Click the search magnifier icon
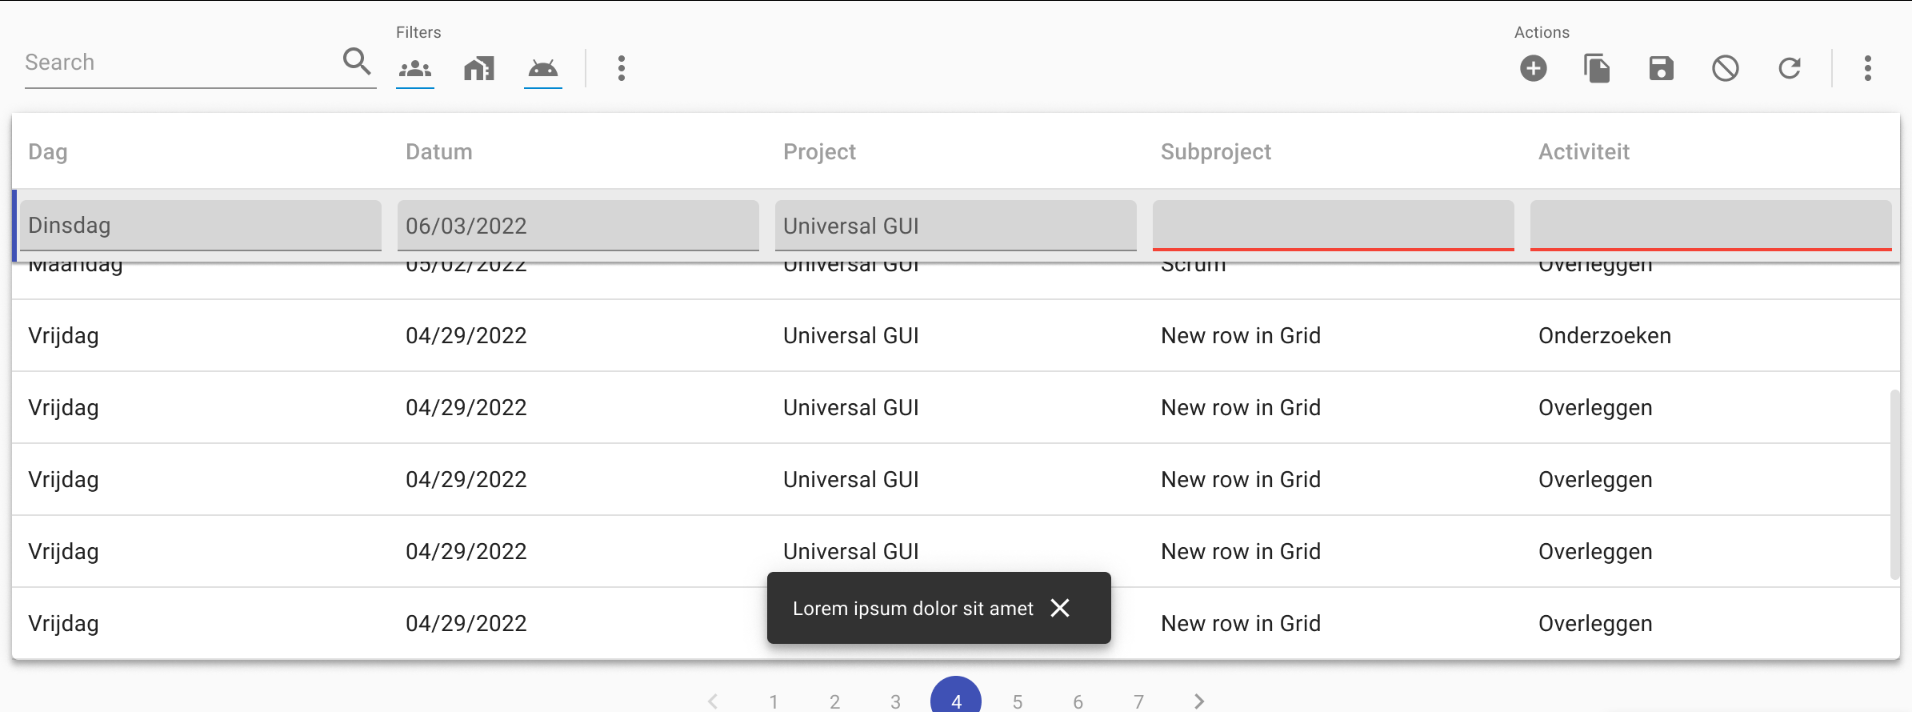This screenshot has width=1912, height=712. point(357,61)
